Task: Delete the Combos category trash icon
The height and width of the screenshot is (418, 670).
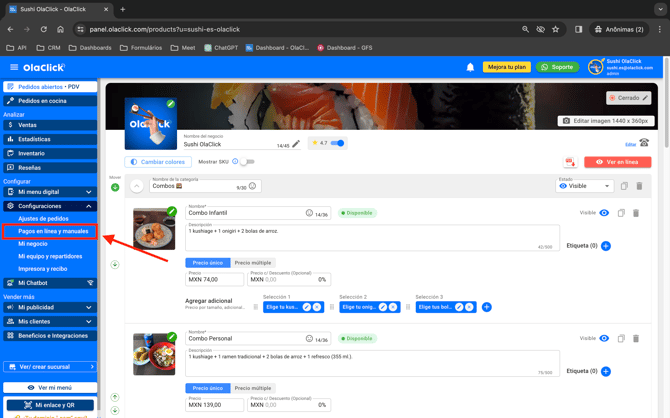Action: (x=639, y=186)
